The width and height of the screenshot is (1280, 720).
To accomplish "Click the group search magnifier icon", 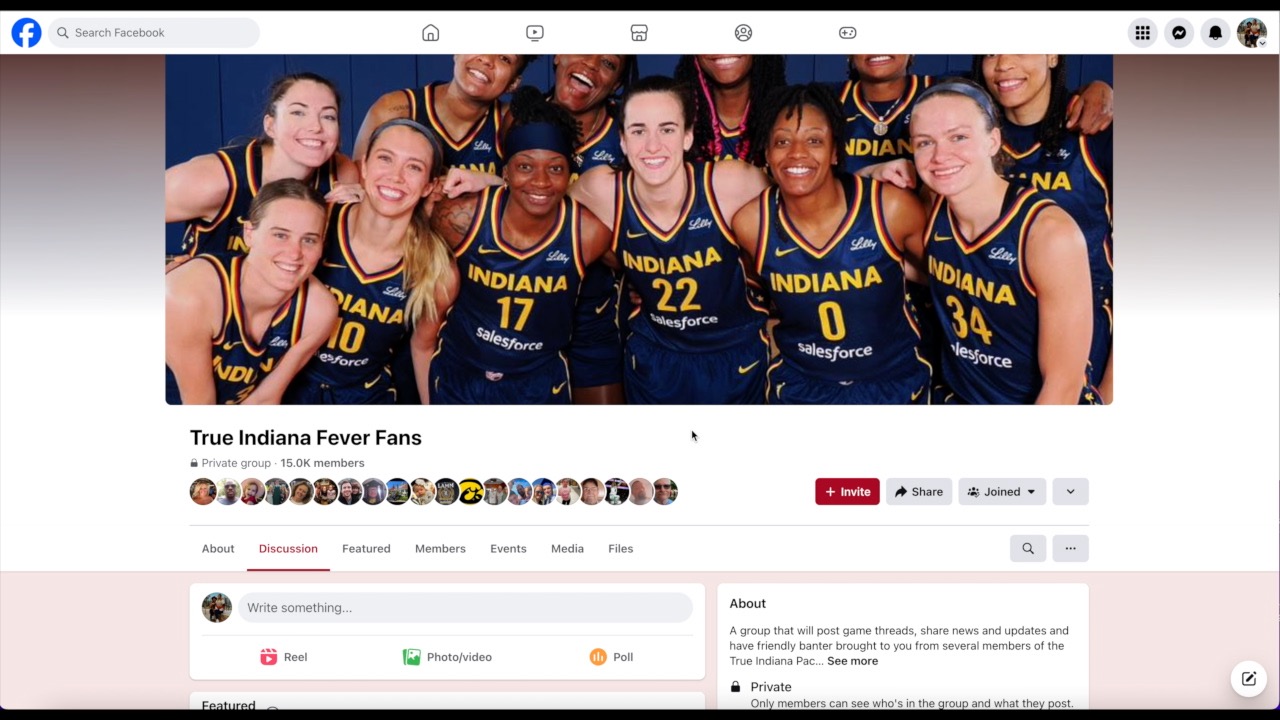I will coord(1028,548).
